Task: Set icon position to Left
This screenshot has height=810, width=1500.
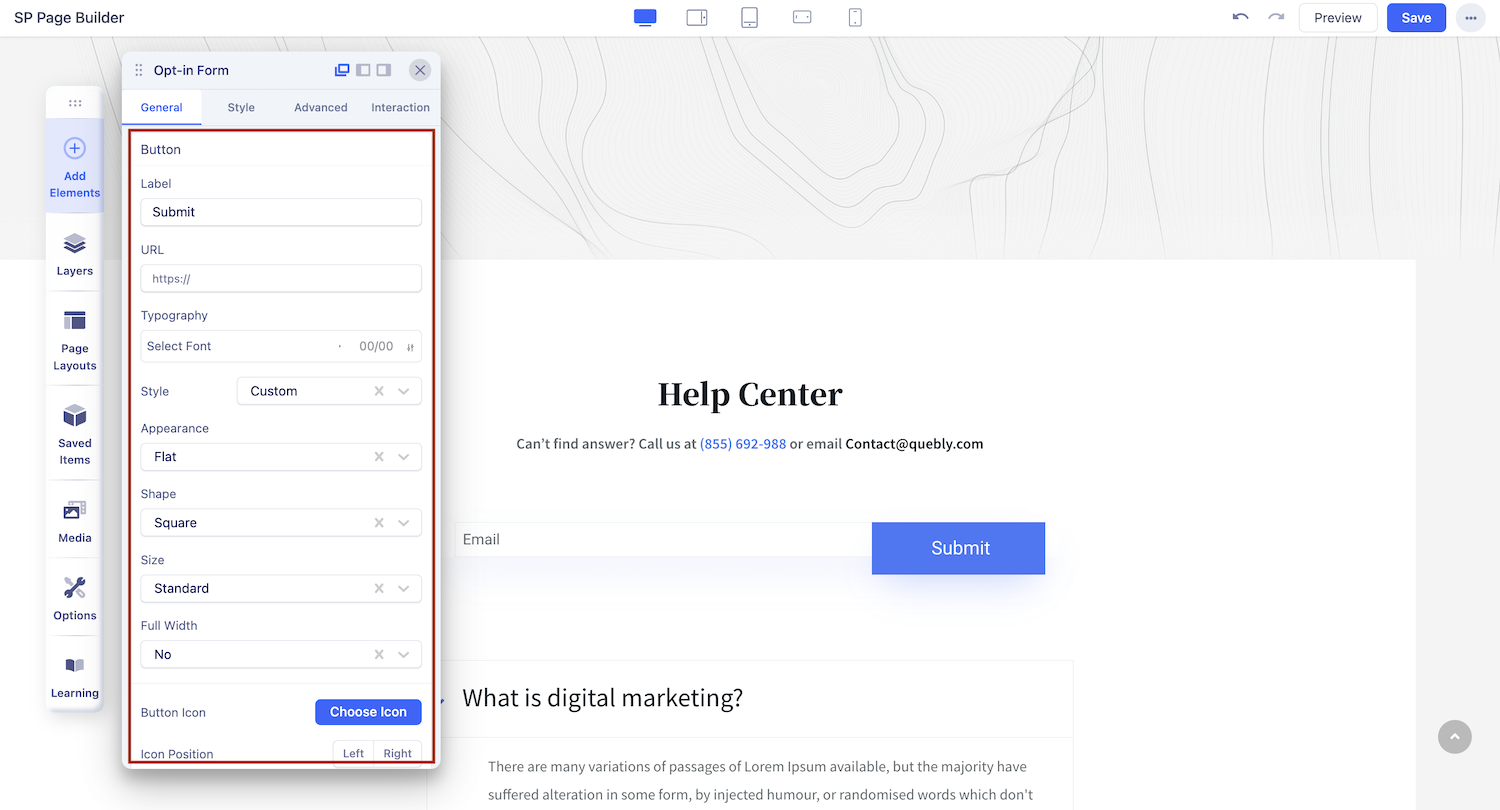Action: (353, 753)
